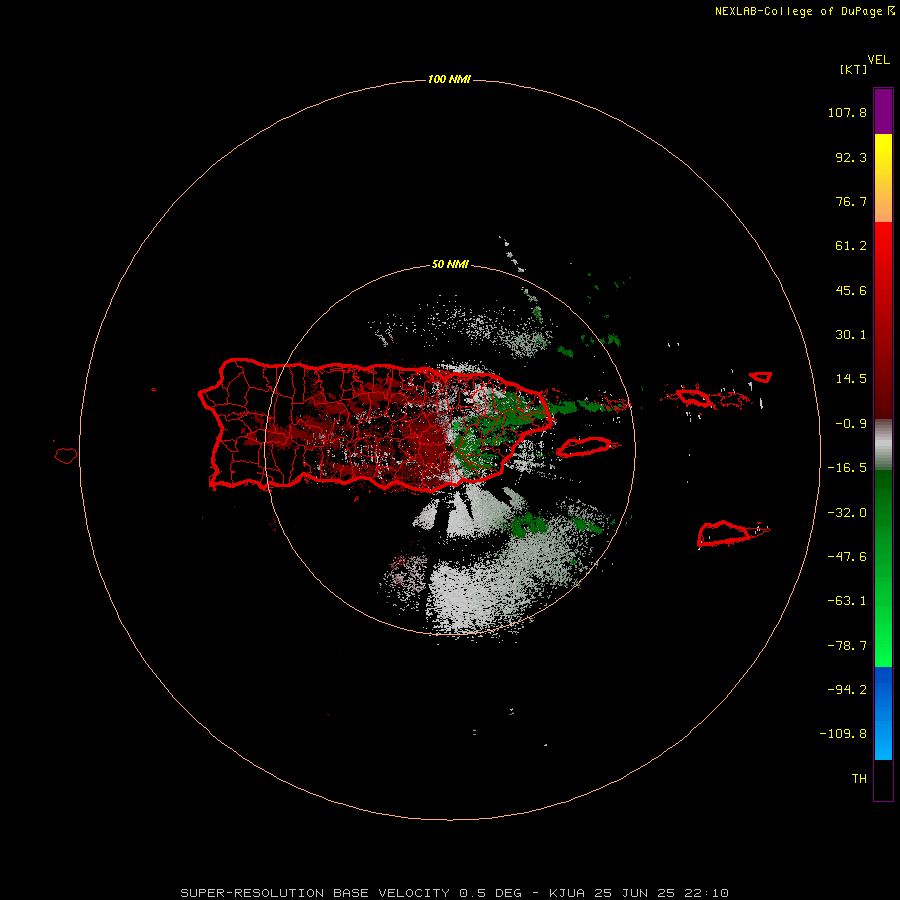This screenshot has width=900, height=900.
Task: Click the St. Thomas island outline
Action: [x=694, y=398]
